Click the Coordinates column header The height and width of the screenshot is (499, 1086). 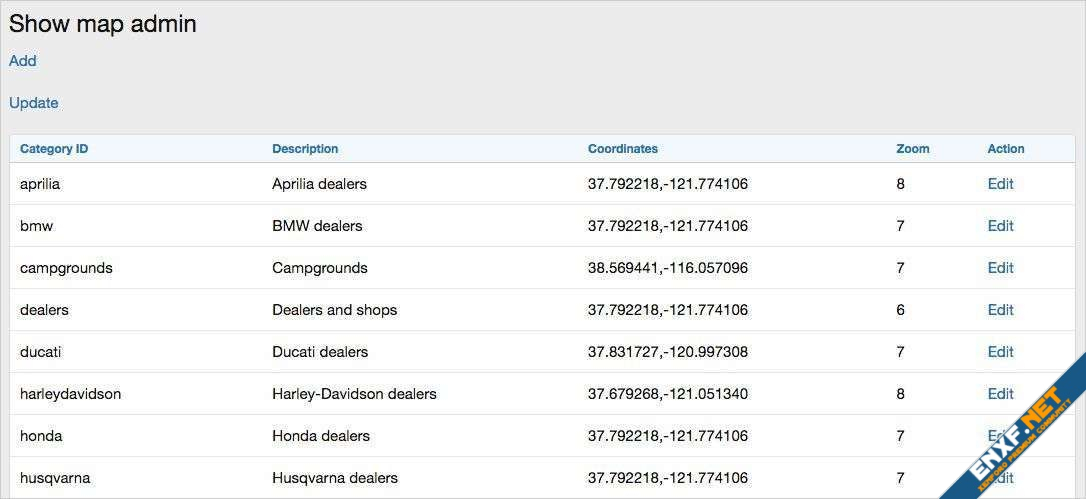(623, 149)
